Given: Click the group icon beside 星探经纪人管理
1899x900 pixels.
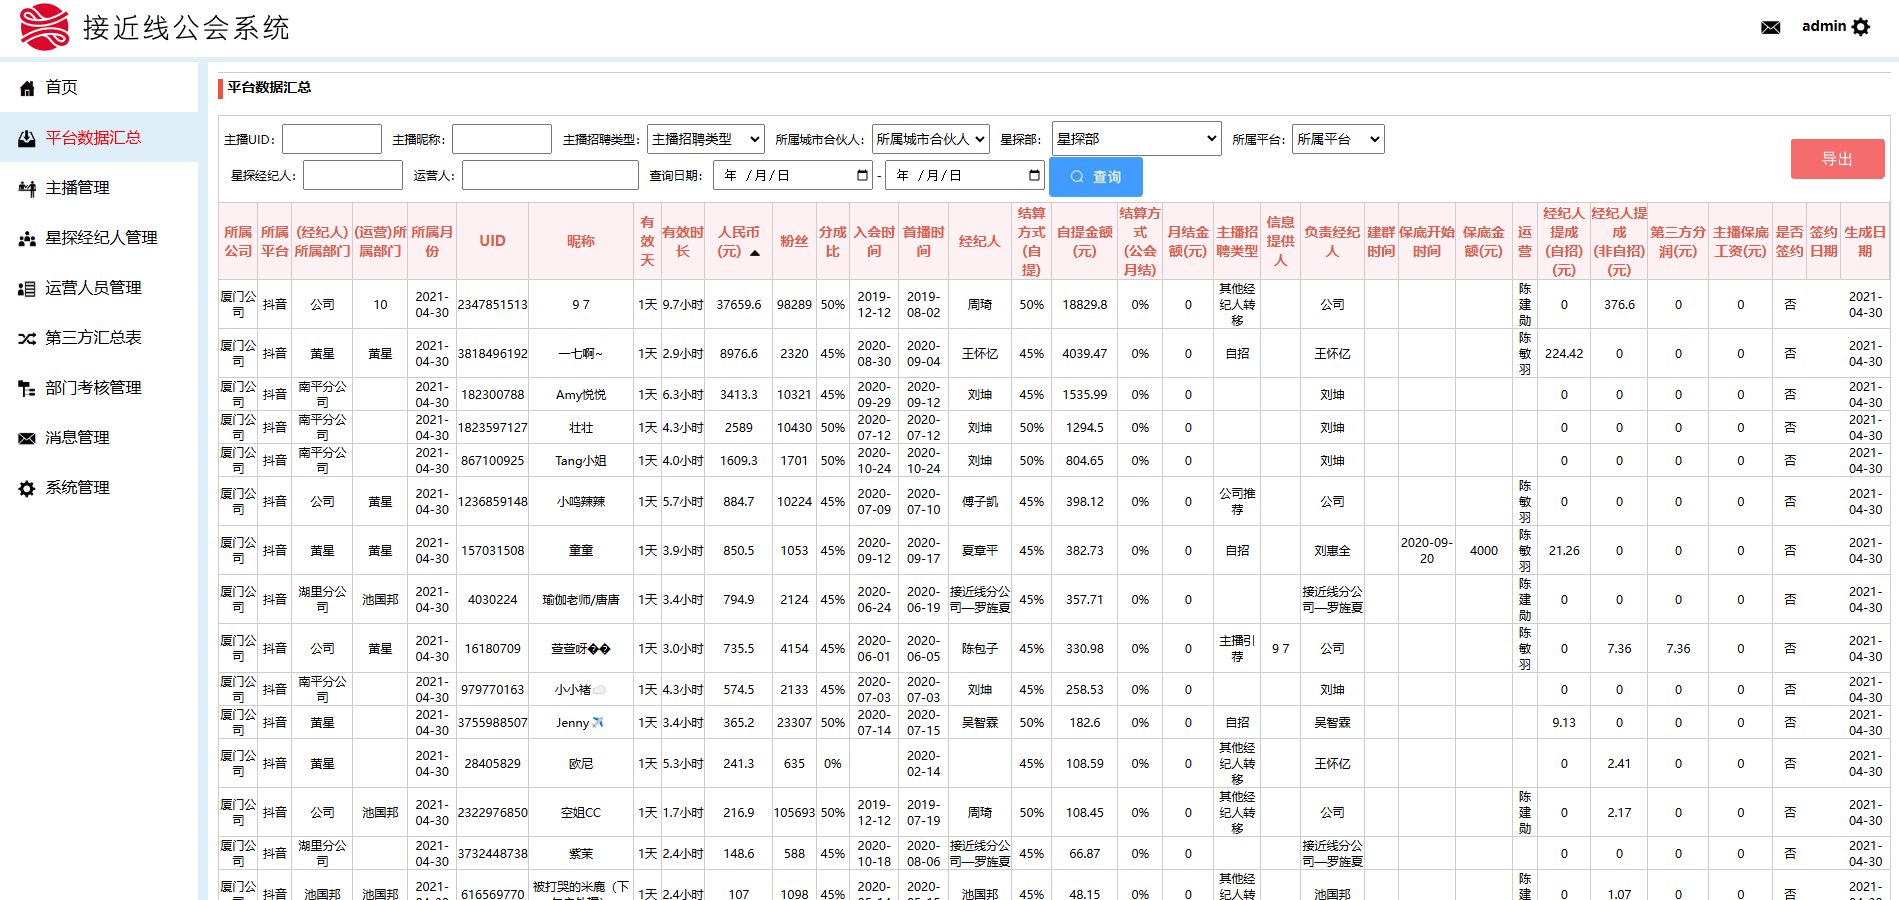Looking at the screenshot, I should click(x=27, y=238).
